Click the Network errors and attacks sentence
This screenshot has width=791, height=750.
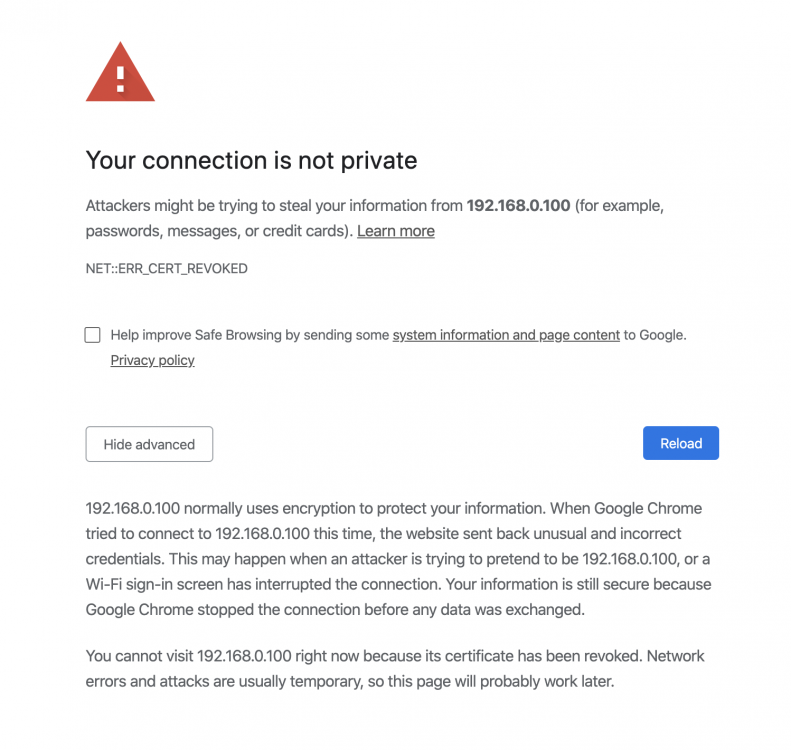[x=395, y=668]
